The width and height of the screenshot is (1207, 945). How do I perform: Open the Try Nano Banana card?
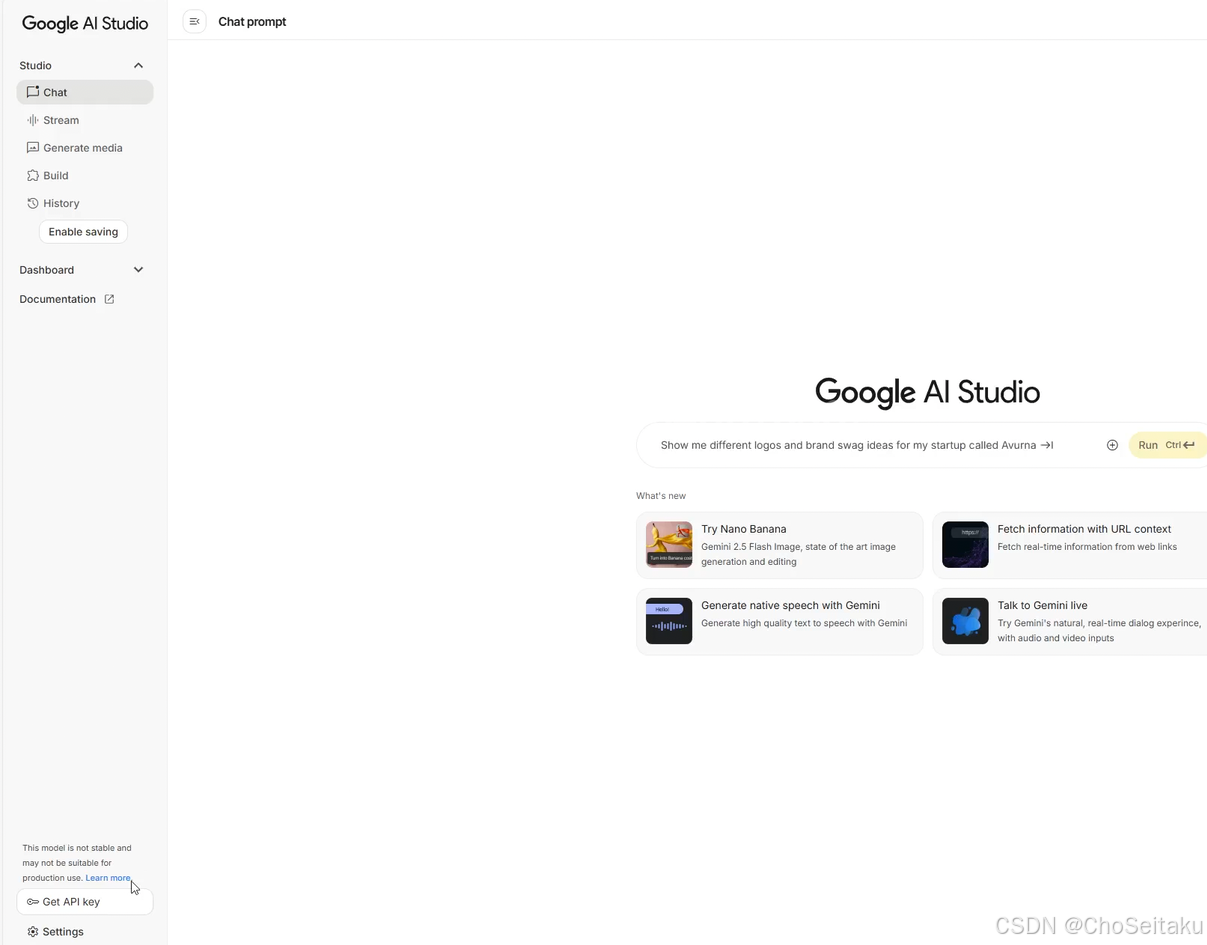tap(780, 545)
